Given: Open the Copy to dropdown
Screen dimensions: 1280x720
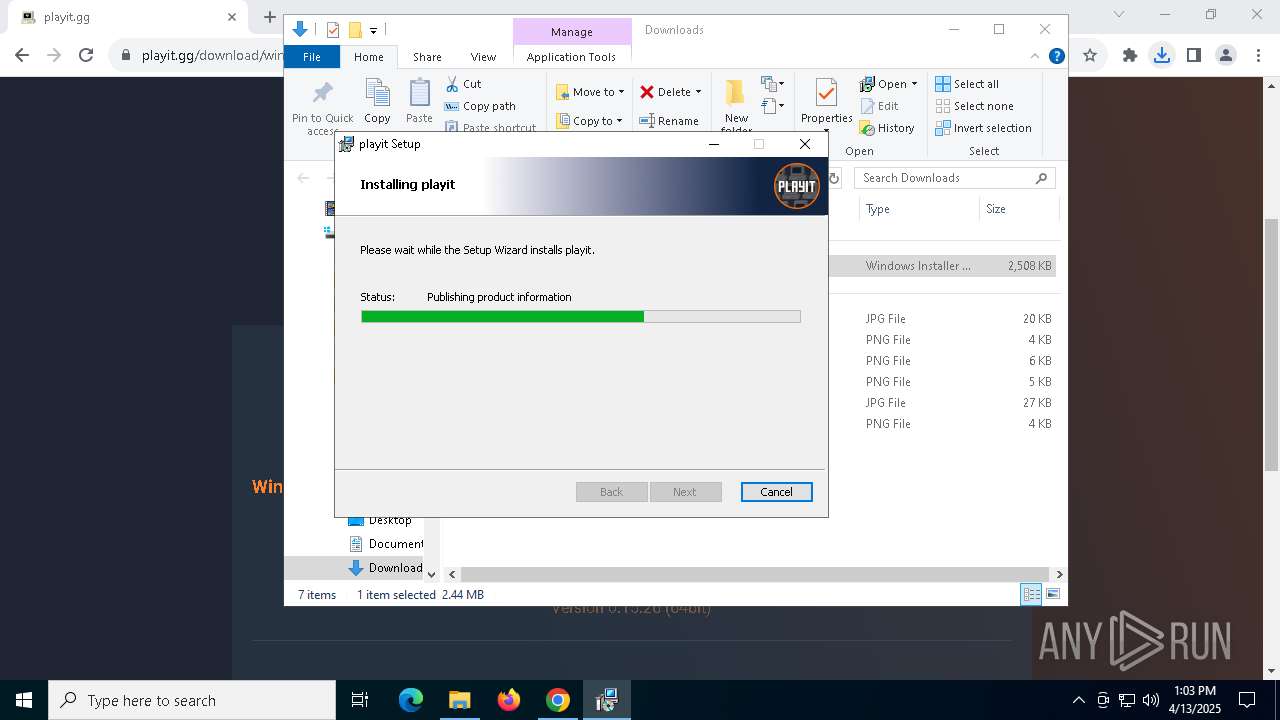Looking at the screenshot, I should [590, 121].
